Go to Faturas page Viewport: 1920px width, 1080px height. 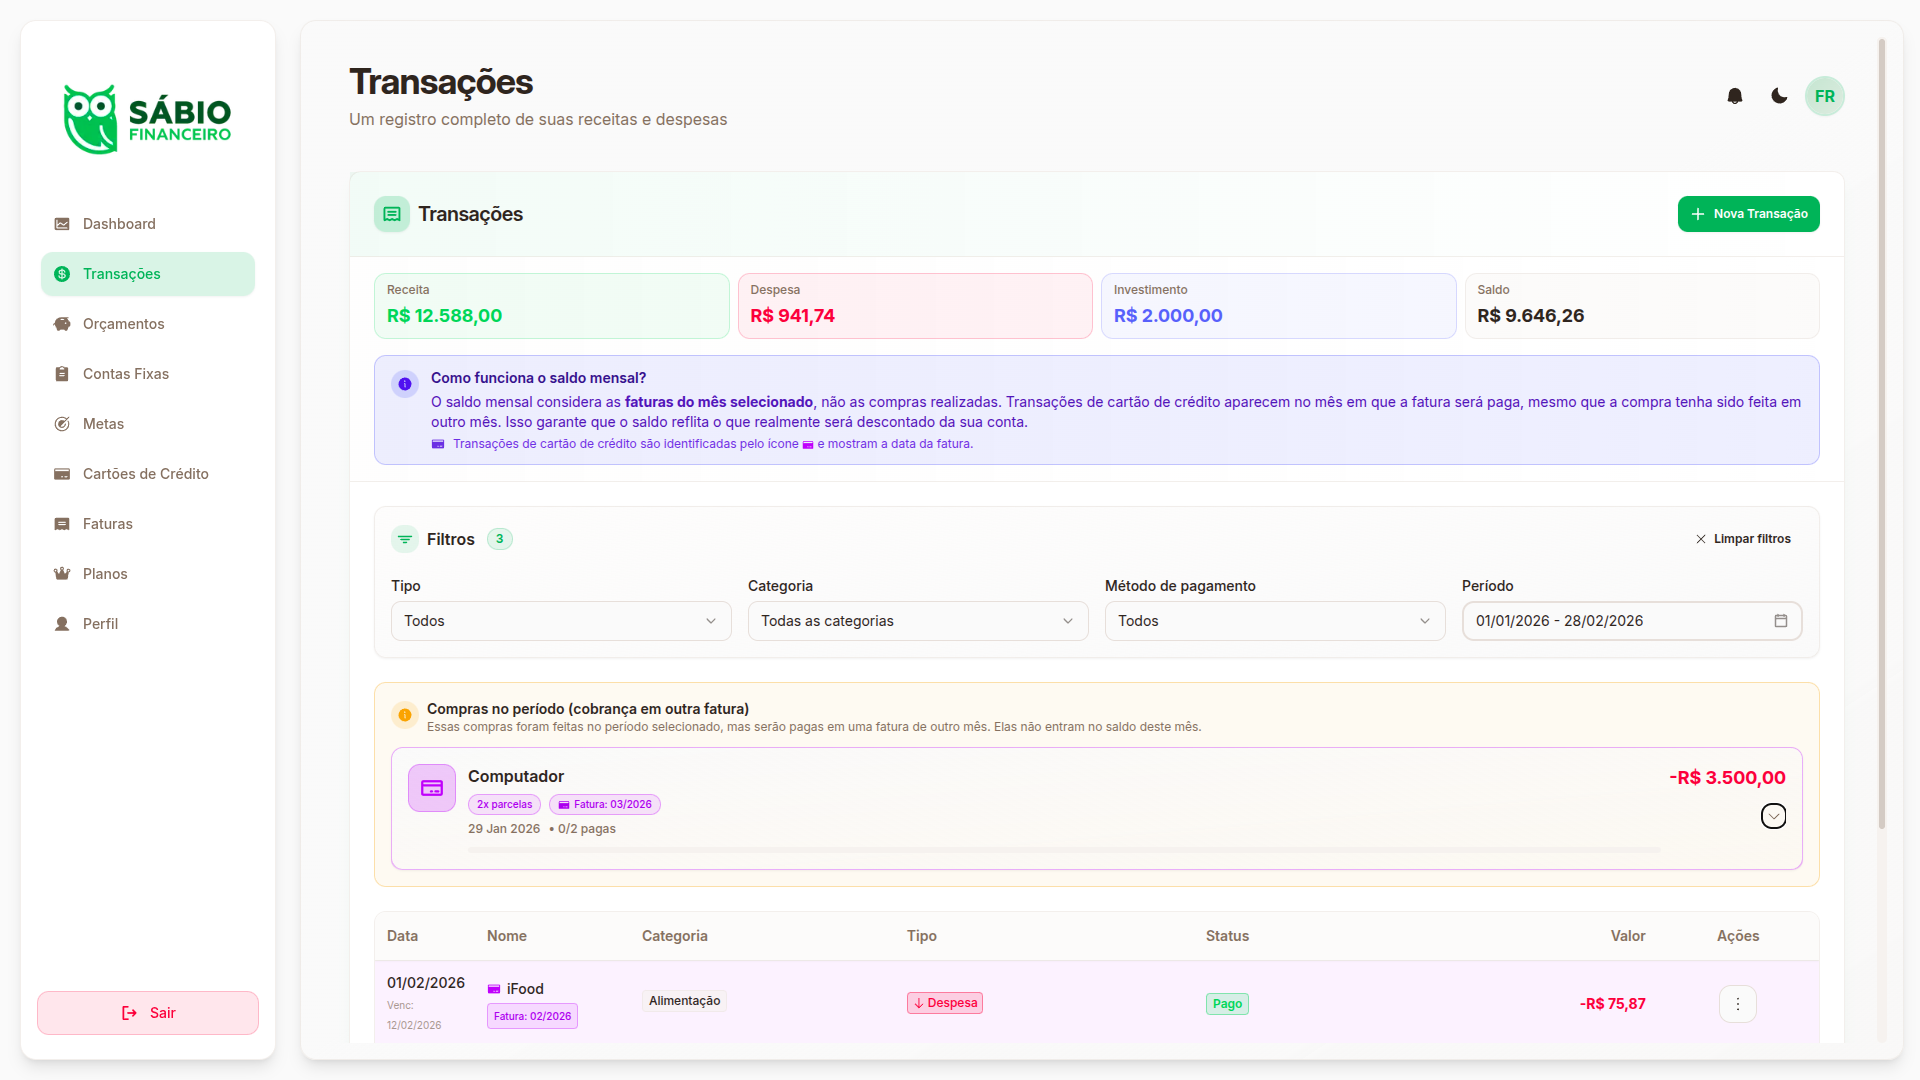click(148, 524)
